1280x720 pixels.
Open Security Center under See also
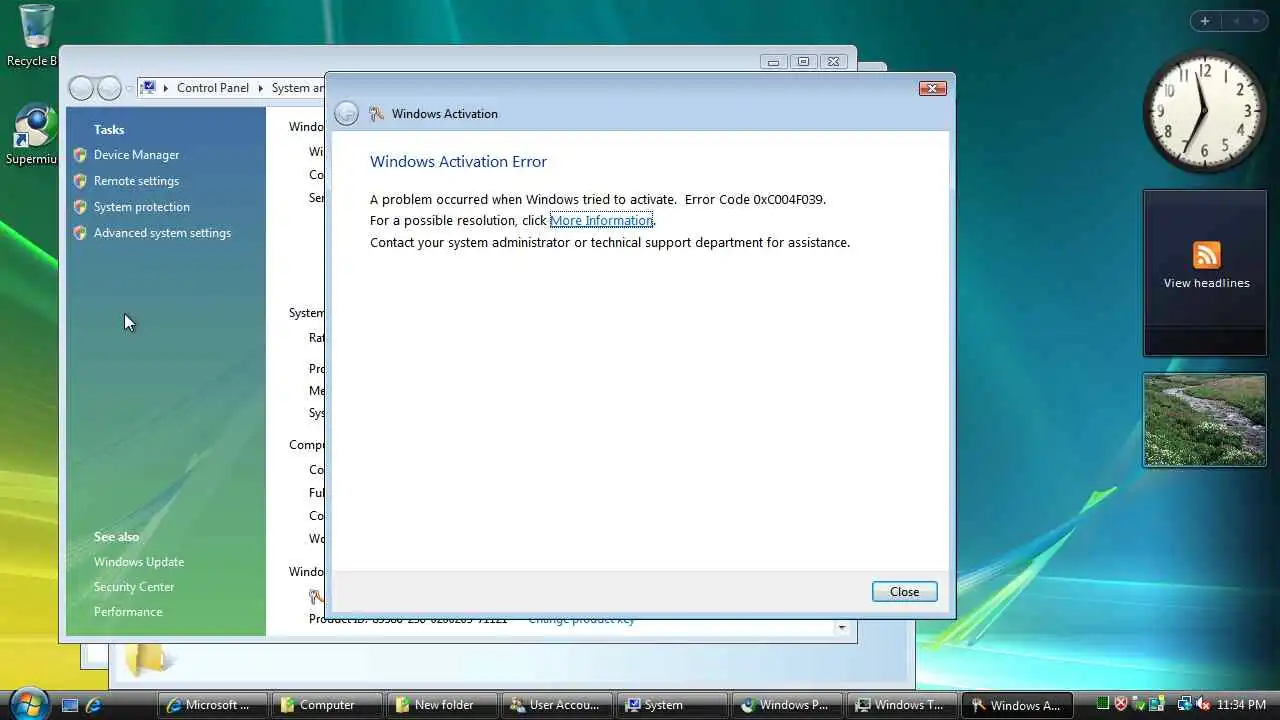click(134, 587)
